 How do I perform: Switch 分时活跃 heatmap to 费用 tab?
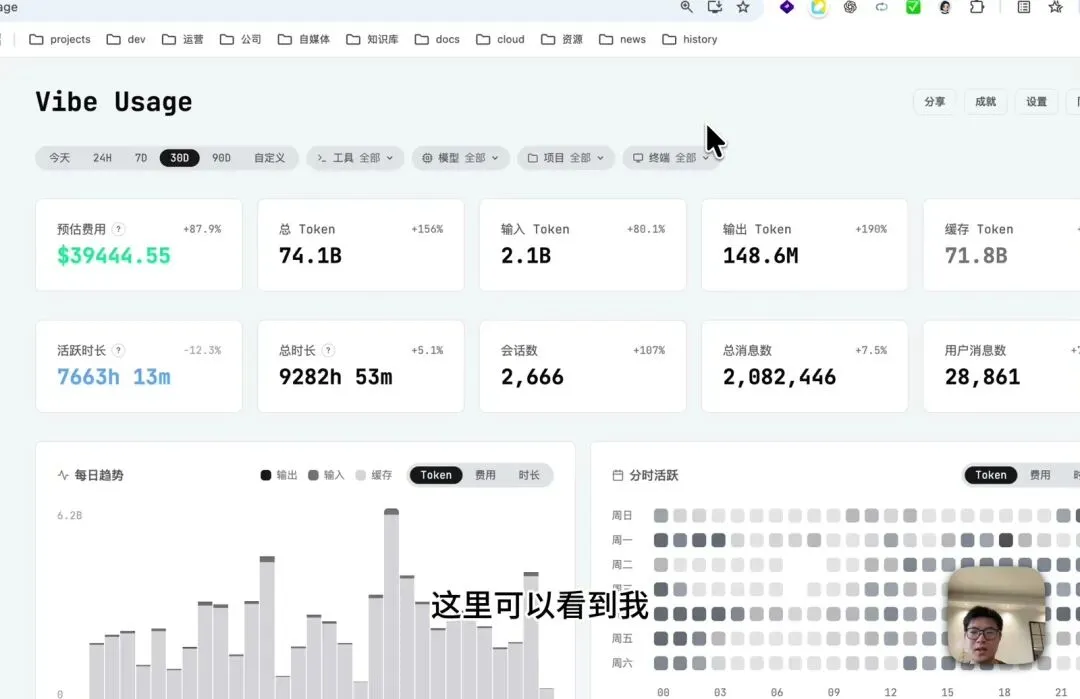coord(1040,475)
